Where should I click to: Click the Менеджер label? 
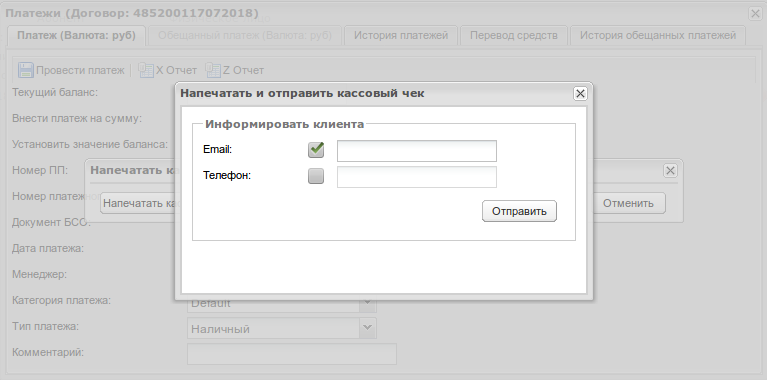39,274
